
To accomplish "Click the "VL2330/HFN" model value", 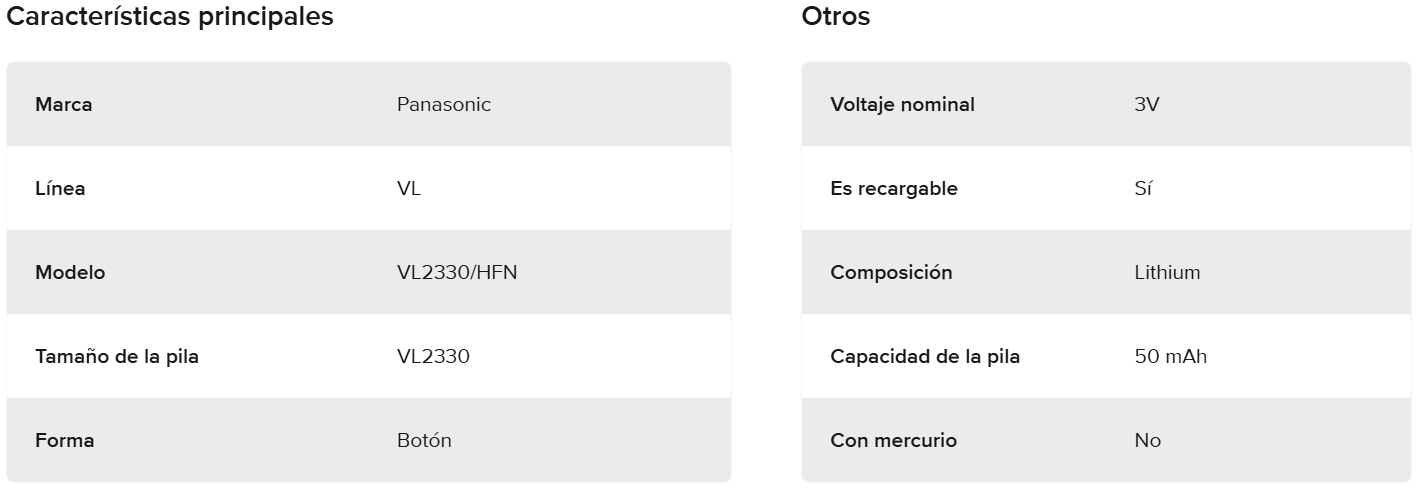I will [x=457, y=272].
